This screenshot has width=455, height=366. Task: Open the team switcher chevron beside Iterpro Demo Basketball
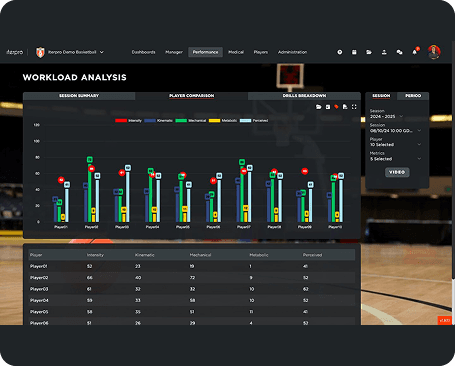coord(102,52)
